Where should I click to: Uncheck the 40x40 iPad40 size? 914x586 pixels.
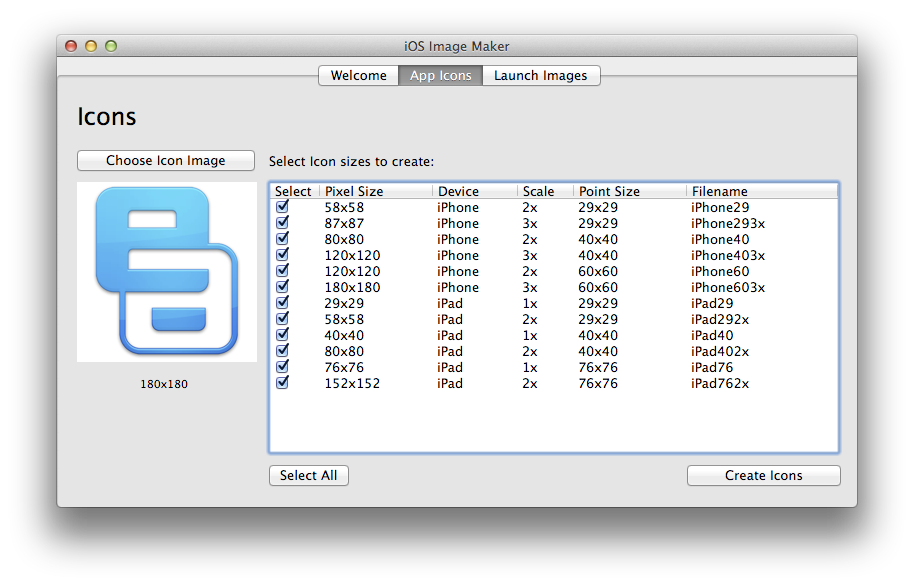(x=282, y=335)
